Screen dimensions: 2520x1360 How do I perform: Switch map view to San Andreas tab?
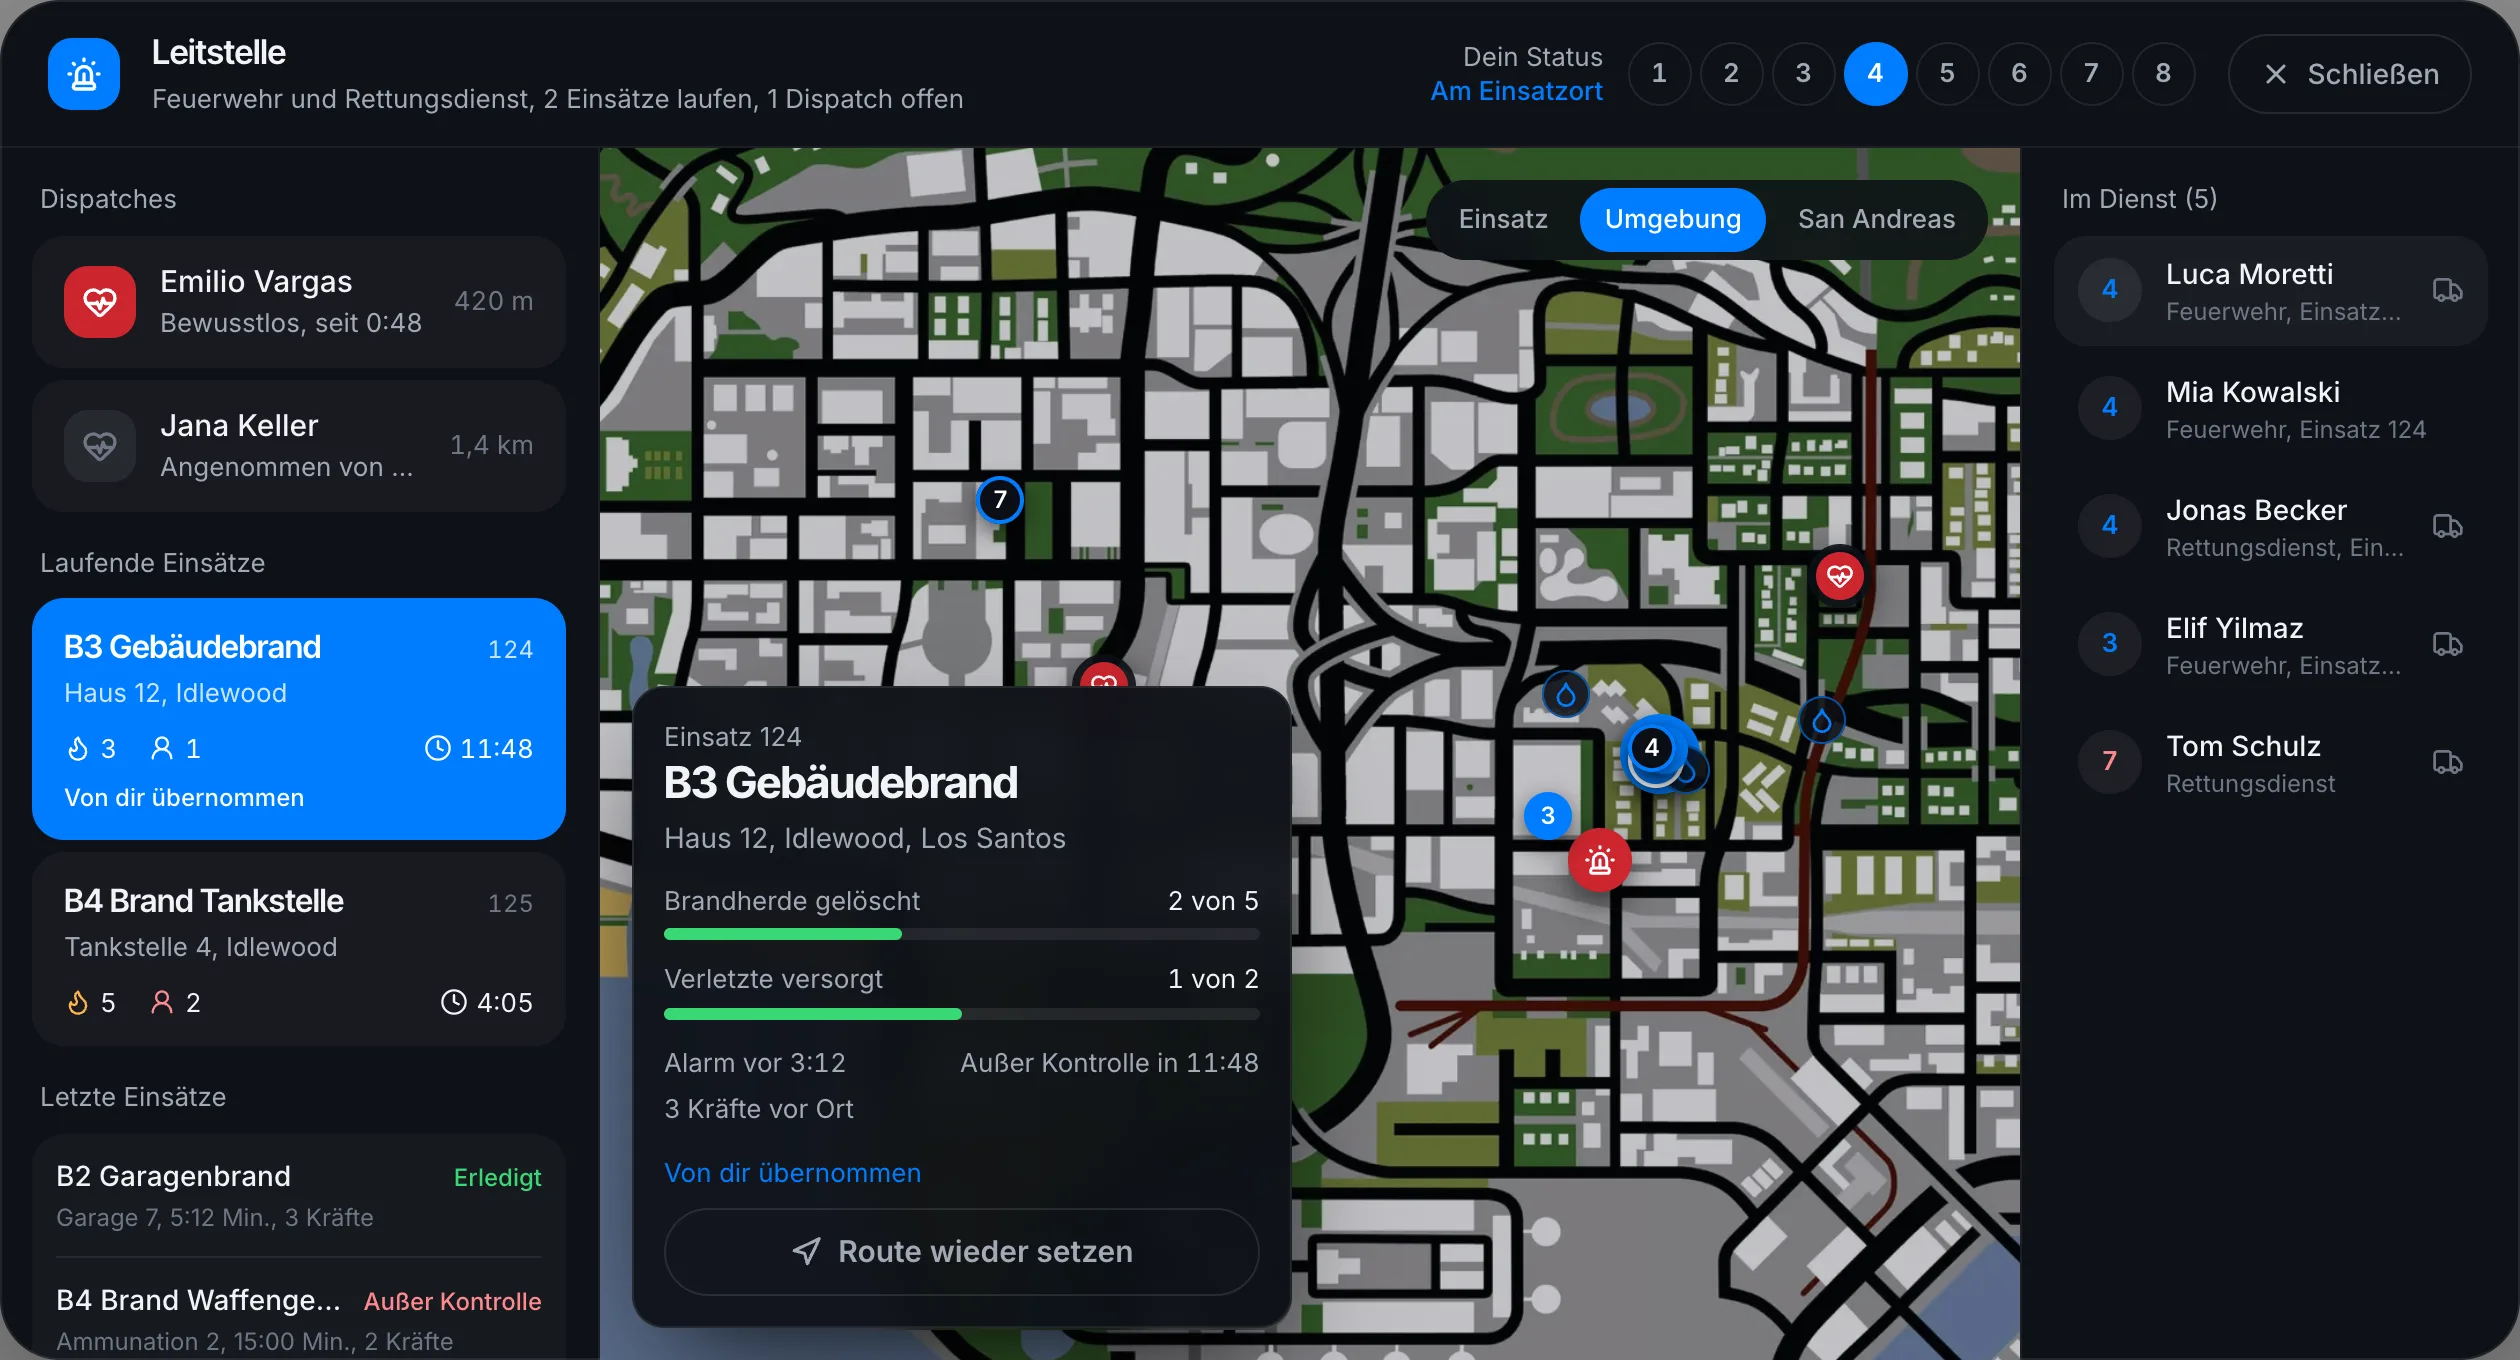click(x=1876, y=219)
